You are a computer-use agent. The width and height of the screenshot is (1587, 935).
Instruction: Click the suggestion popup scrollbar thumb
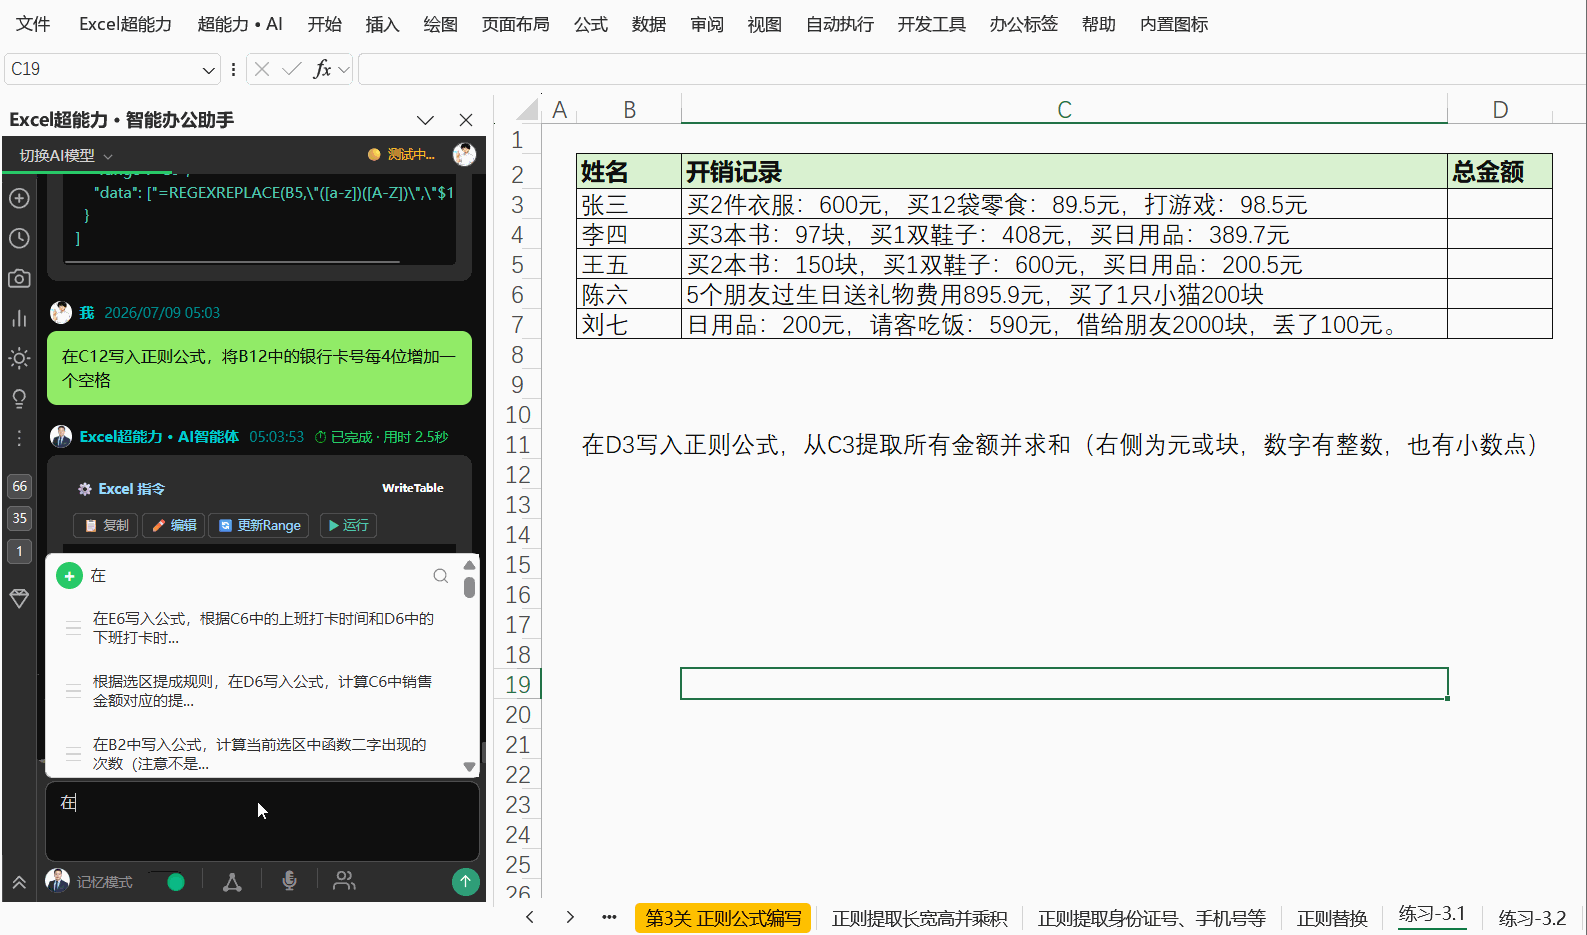pyautogui.click(x=469, y=586)
